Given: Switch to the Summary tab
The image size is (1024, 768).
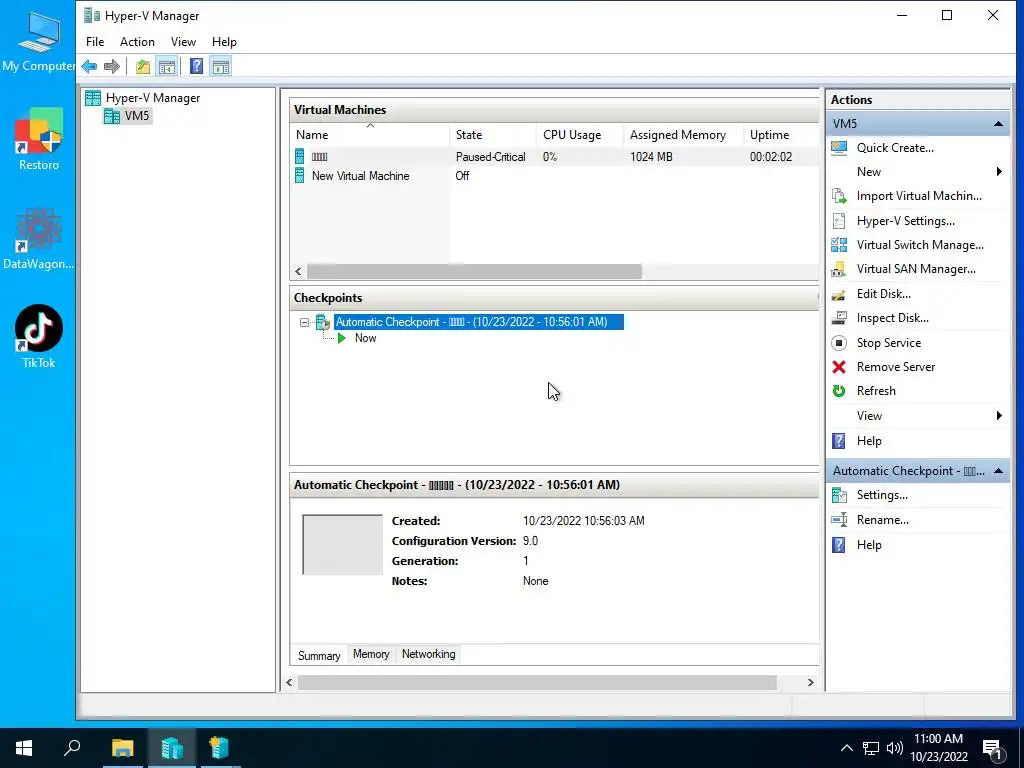Looking at the screenshot, I should (319, 655).
